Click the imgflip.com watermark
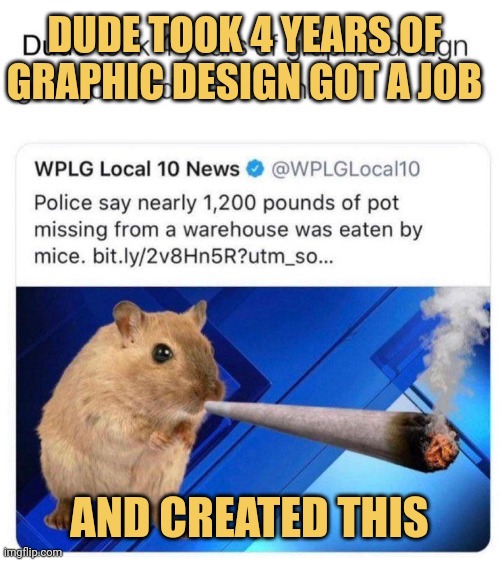The image size is (500, 561). pos(32,552)
